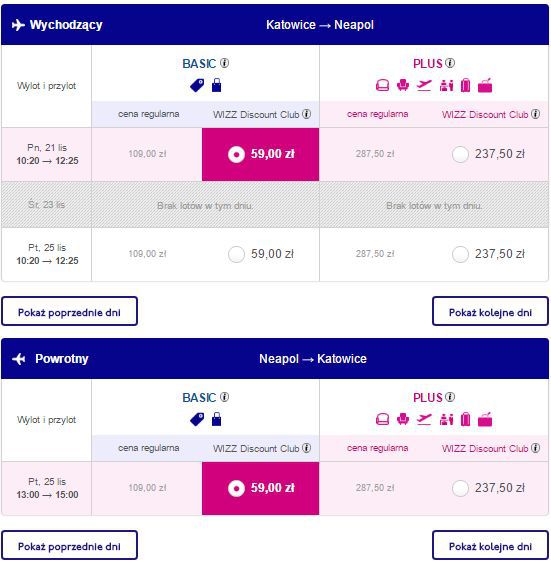551x562 pixels.
Task: Click the WIZZ Discount Club info icon under return PLUS
Action: [536, 448]
